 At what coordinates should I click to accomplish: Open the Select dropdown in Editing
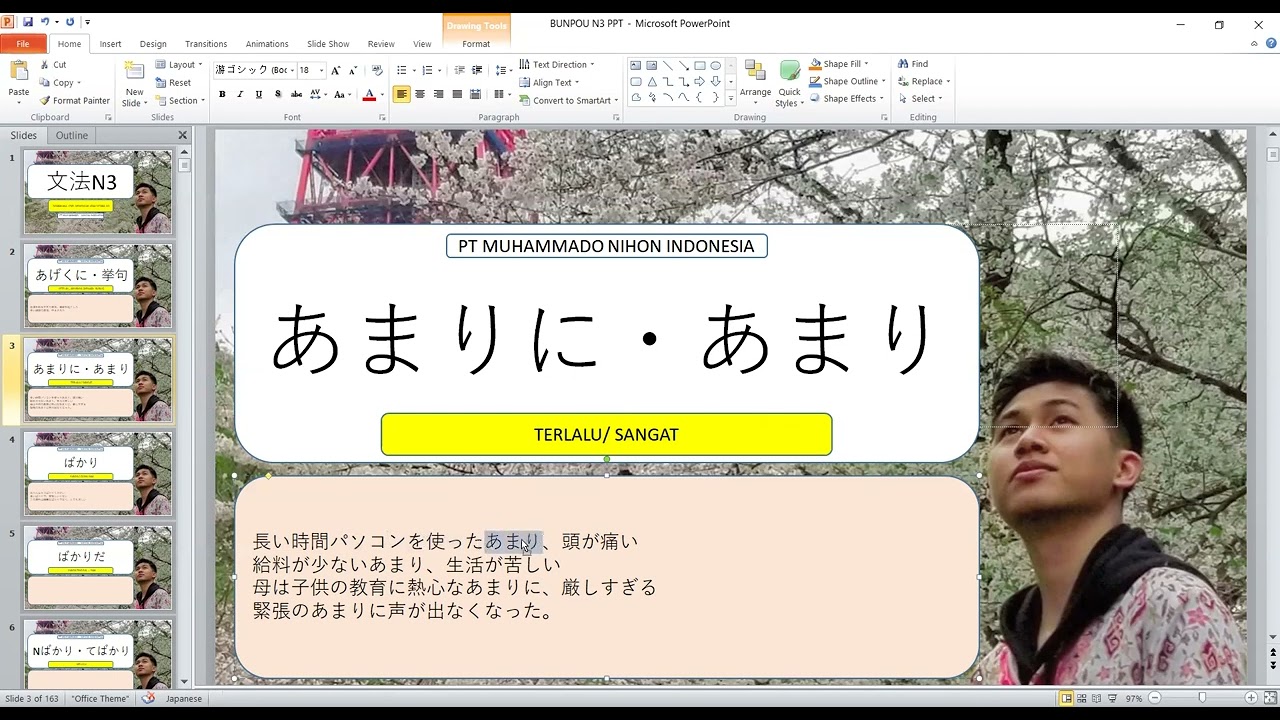[x=919, y=98]
